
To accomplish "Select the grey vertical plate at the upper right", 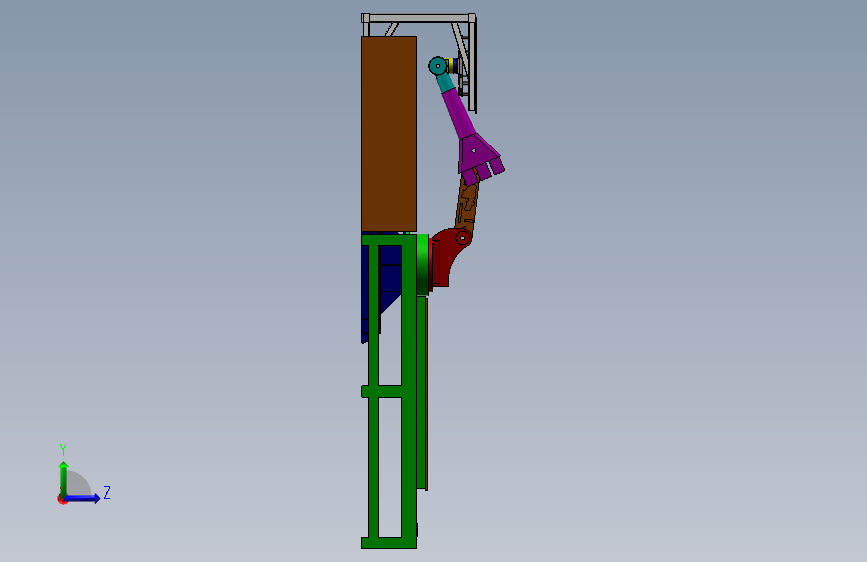I will click(x=472, y=66).
